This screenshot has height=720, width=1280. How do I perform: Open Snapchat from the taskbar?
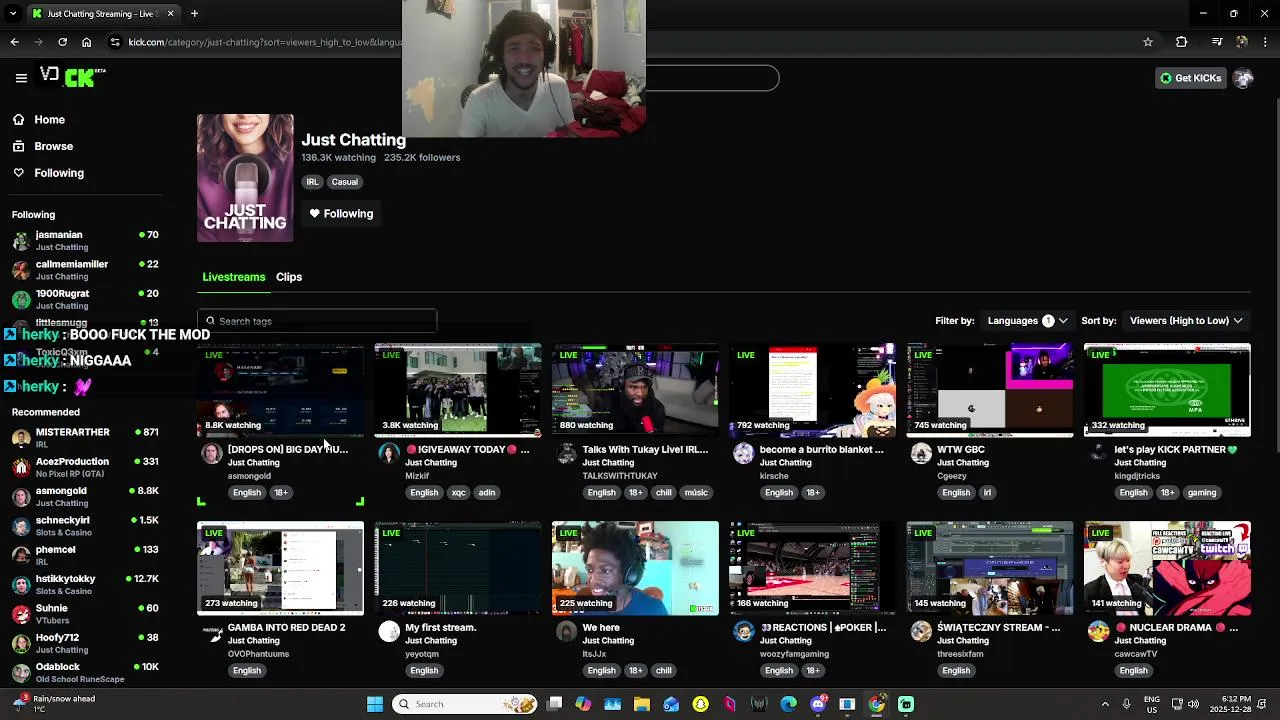click(x=700, y=704)
